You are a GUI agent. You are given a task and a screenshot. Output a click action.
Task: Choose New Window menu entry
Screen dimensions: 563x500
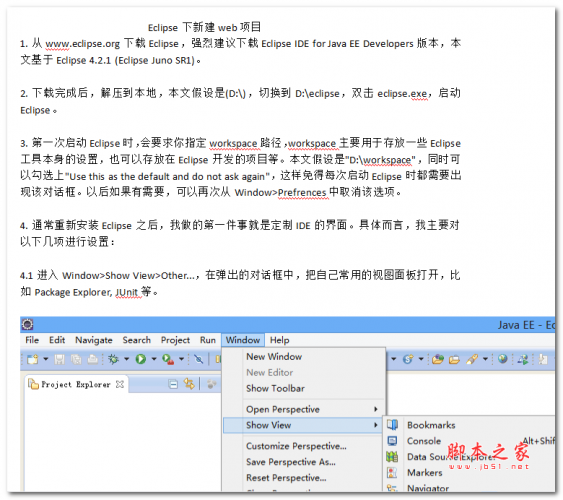click(x=303, y=356)
